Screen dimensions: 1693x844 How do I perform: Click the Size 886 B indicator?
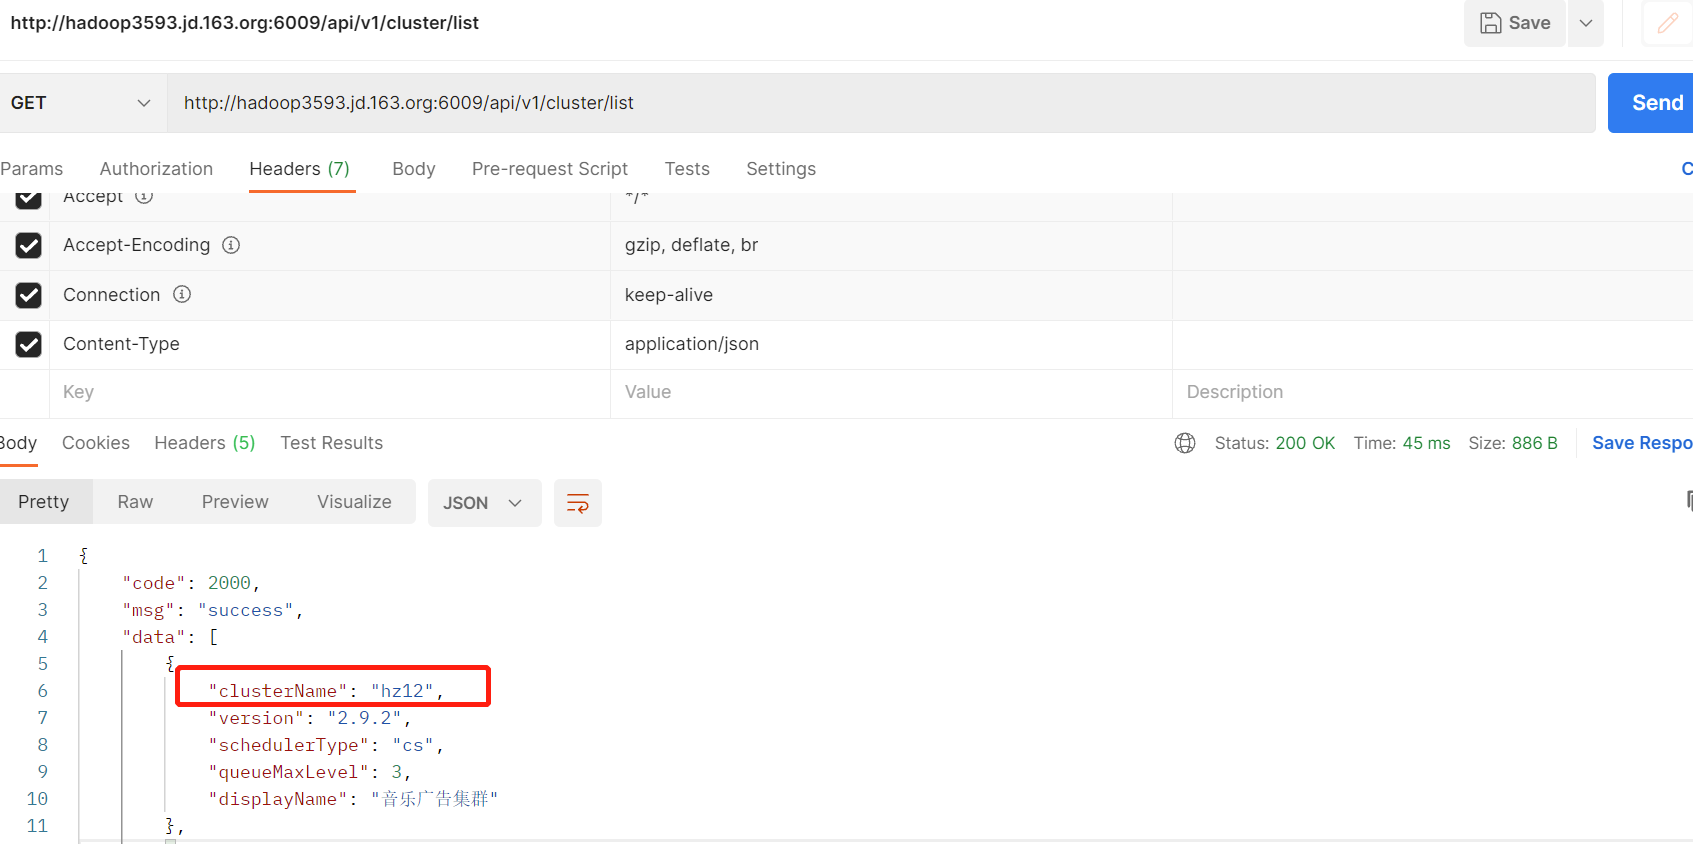pyautogui.click(x=1513, y=443)
